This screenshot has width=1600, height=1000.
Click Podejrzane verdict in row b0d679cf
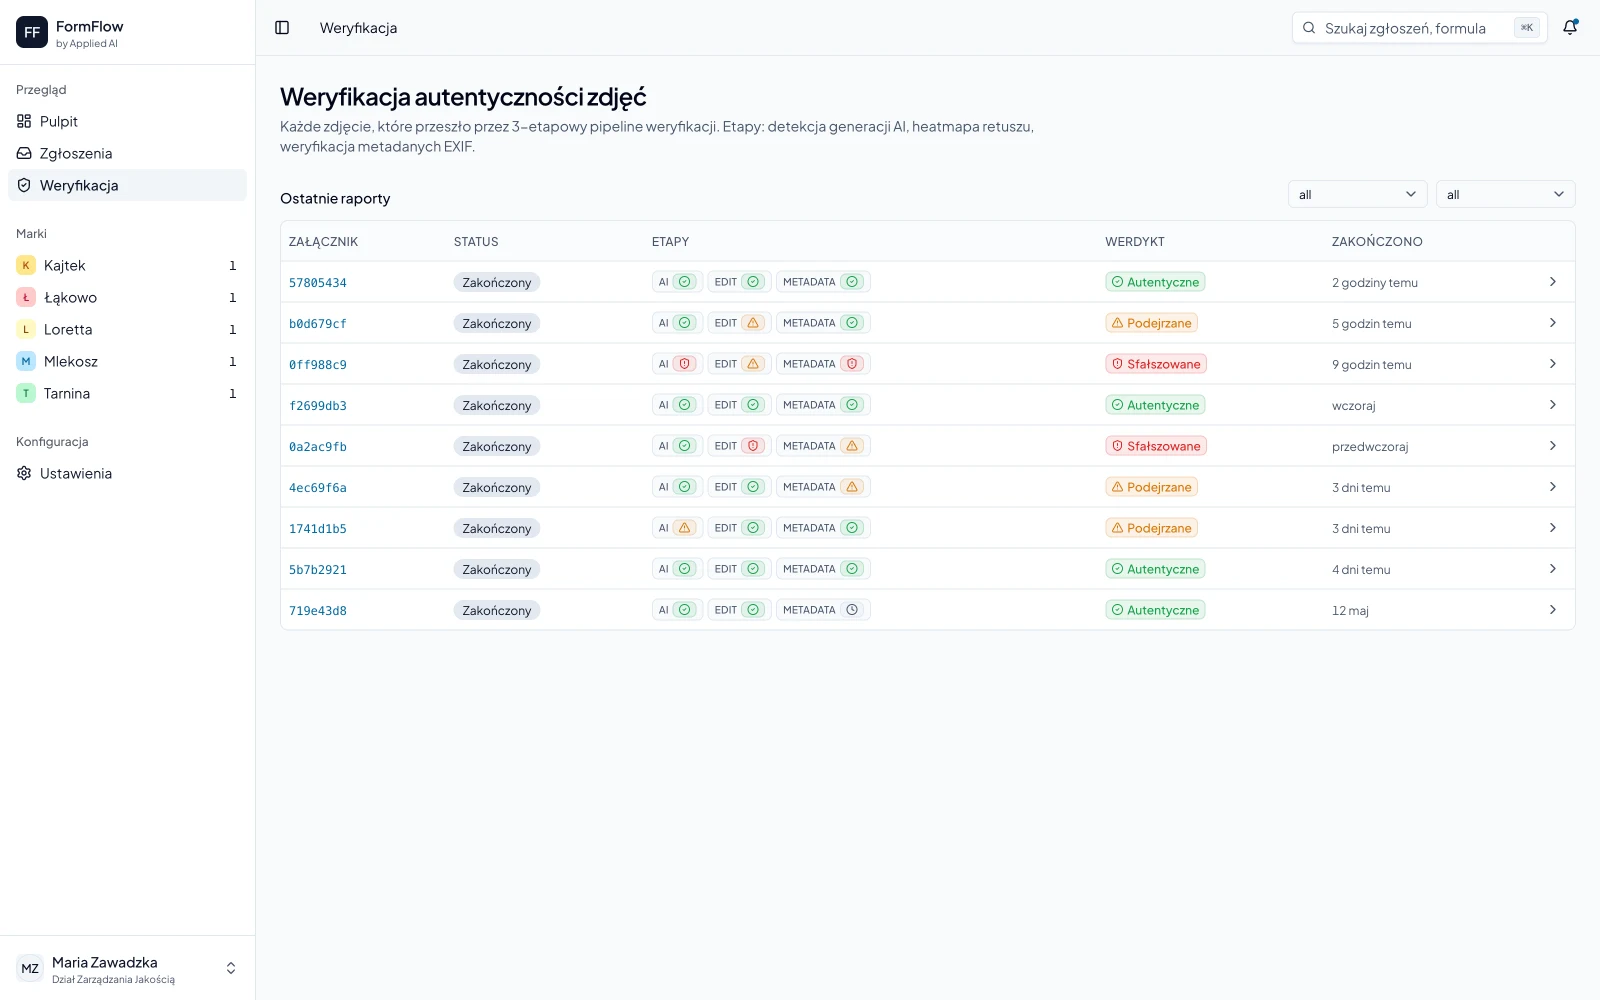pyautogui.click(x=1152, y=323)
